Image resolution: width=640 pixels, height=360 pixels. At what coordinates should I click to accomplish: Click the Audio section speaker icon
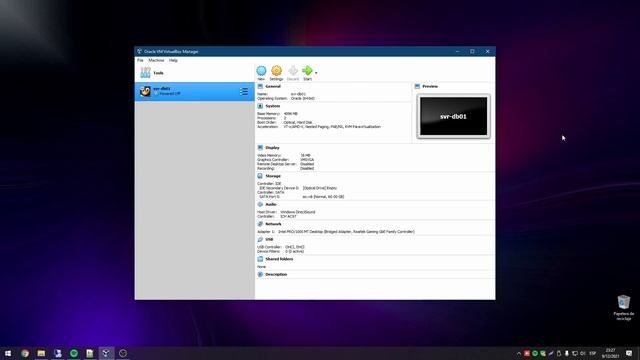[x=260, y=204]
